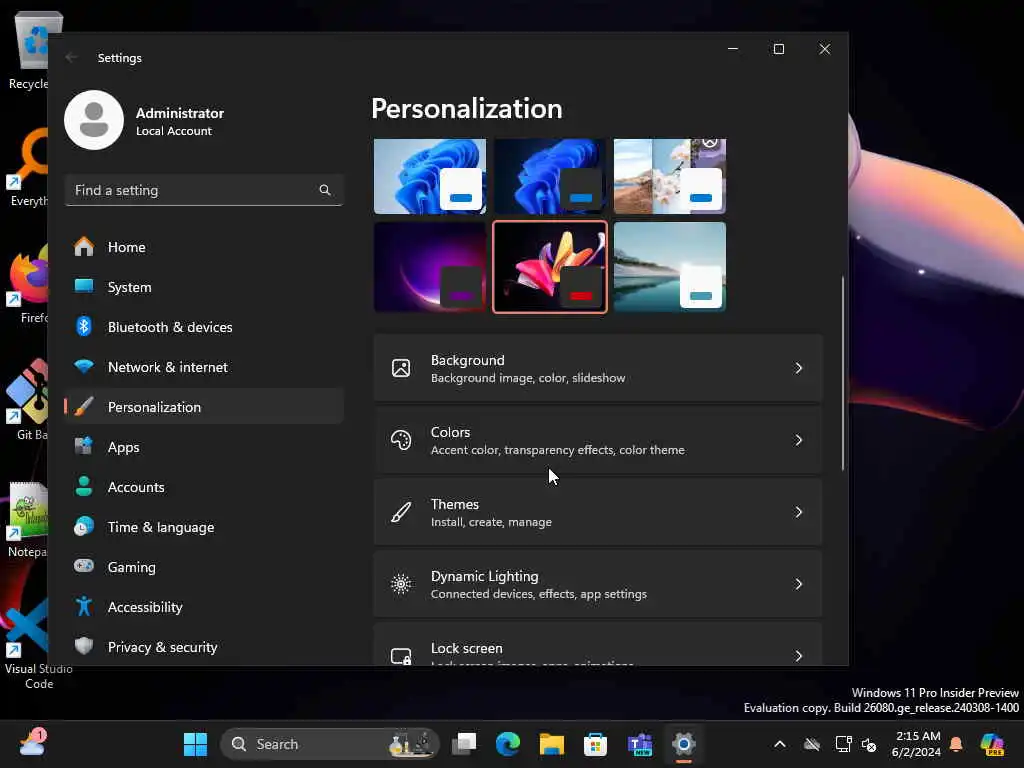Image resolution: width=1024 pixels, height=768 pixels.
Task: Apply the Windows light bloom theme
Action: [x=430, y=176]
